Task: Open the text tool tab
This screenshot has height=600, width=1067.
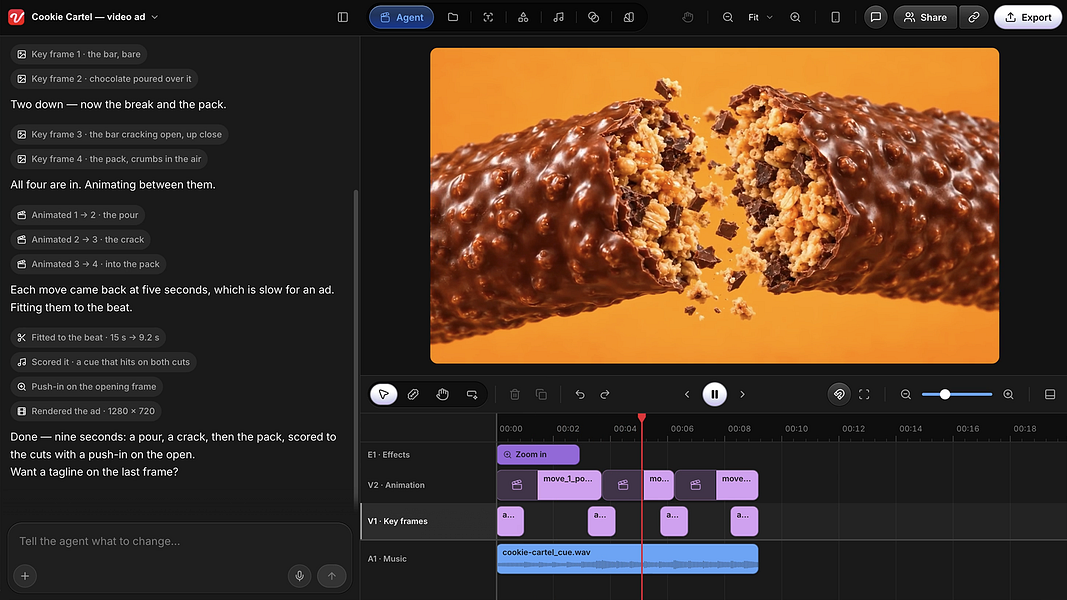Action: (488, 17)
